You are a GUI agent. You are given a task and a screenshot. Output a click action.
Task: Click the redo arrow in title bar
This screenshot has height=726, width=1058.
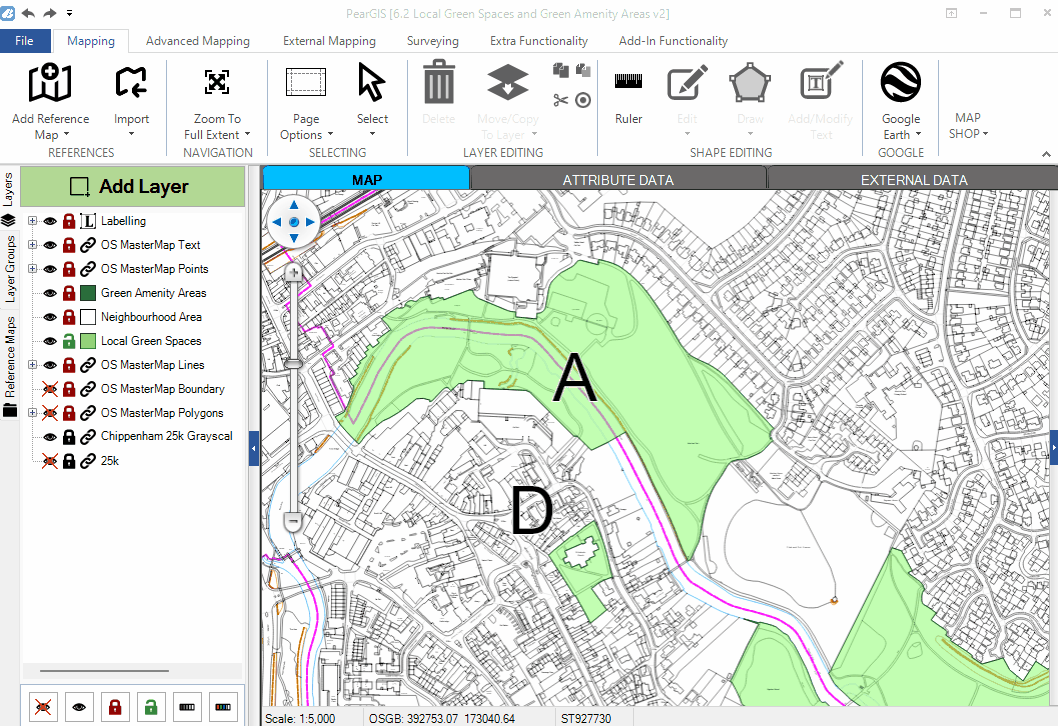[x=50, y=13]
